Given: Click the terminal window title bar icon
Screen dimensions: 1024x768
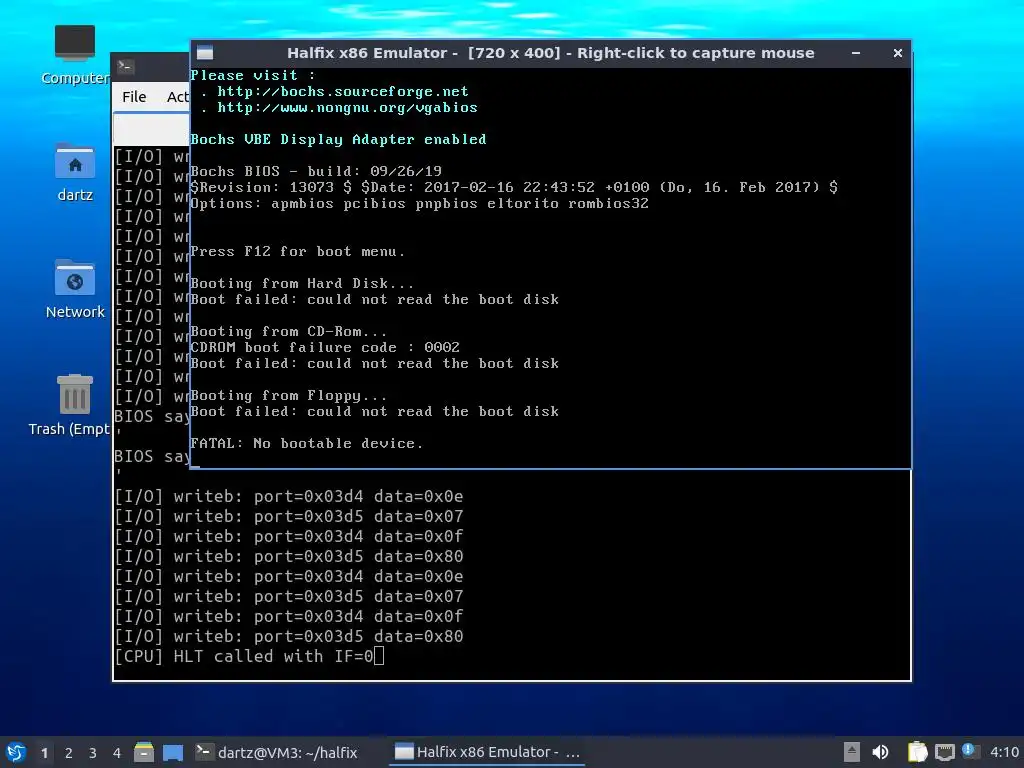Looking at the screenshot, I should click(x=126, y=66).
